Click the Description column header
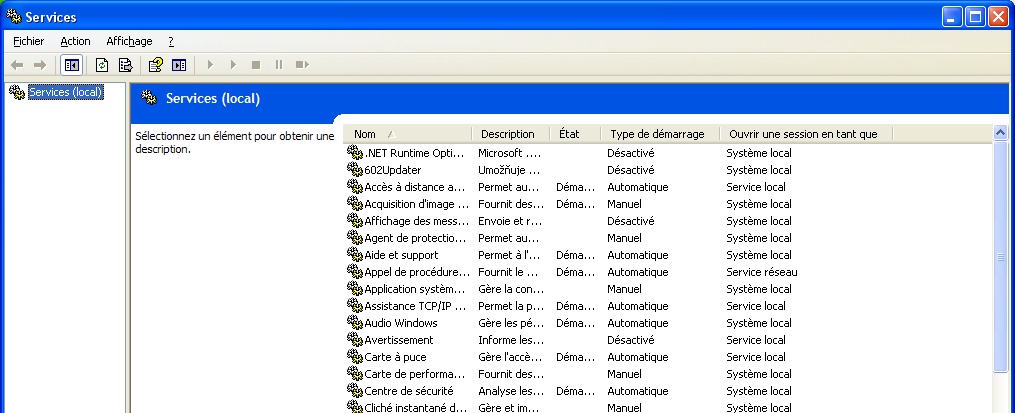The image size is (1015, 413). (x=509, y=134)
